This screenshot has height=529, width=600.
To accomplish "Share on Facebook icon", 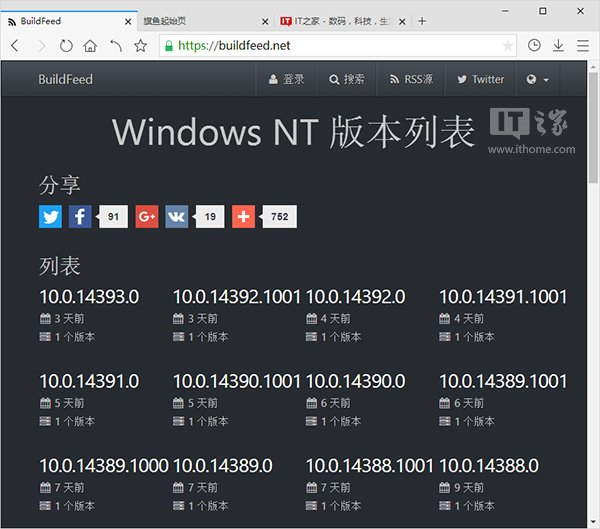I will [x=80, y=216].
